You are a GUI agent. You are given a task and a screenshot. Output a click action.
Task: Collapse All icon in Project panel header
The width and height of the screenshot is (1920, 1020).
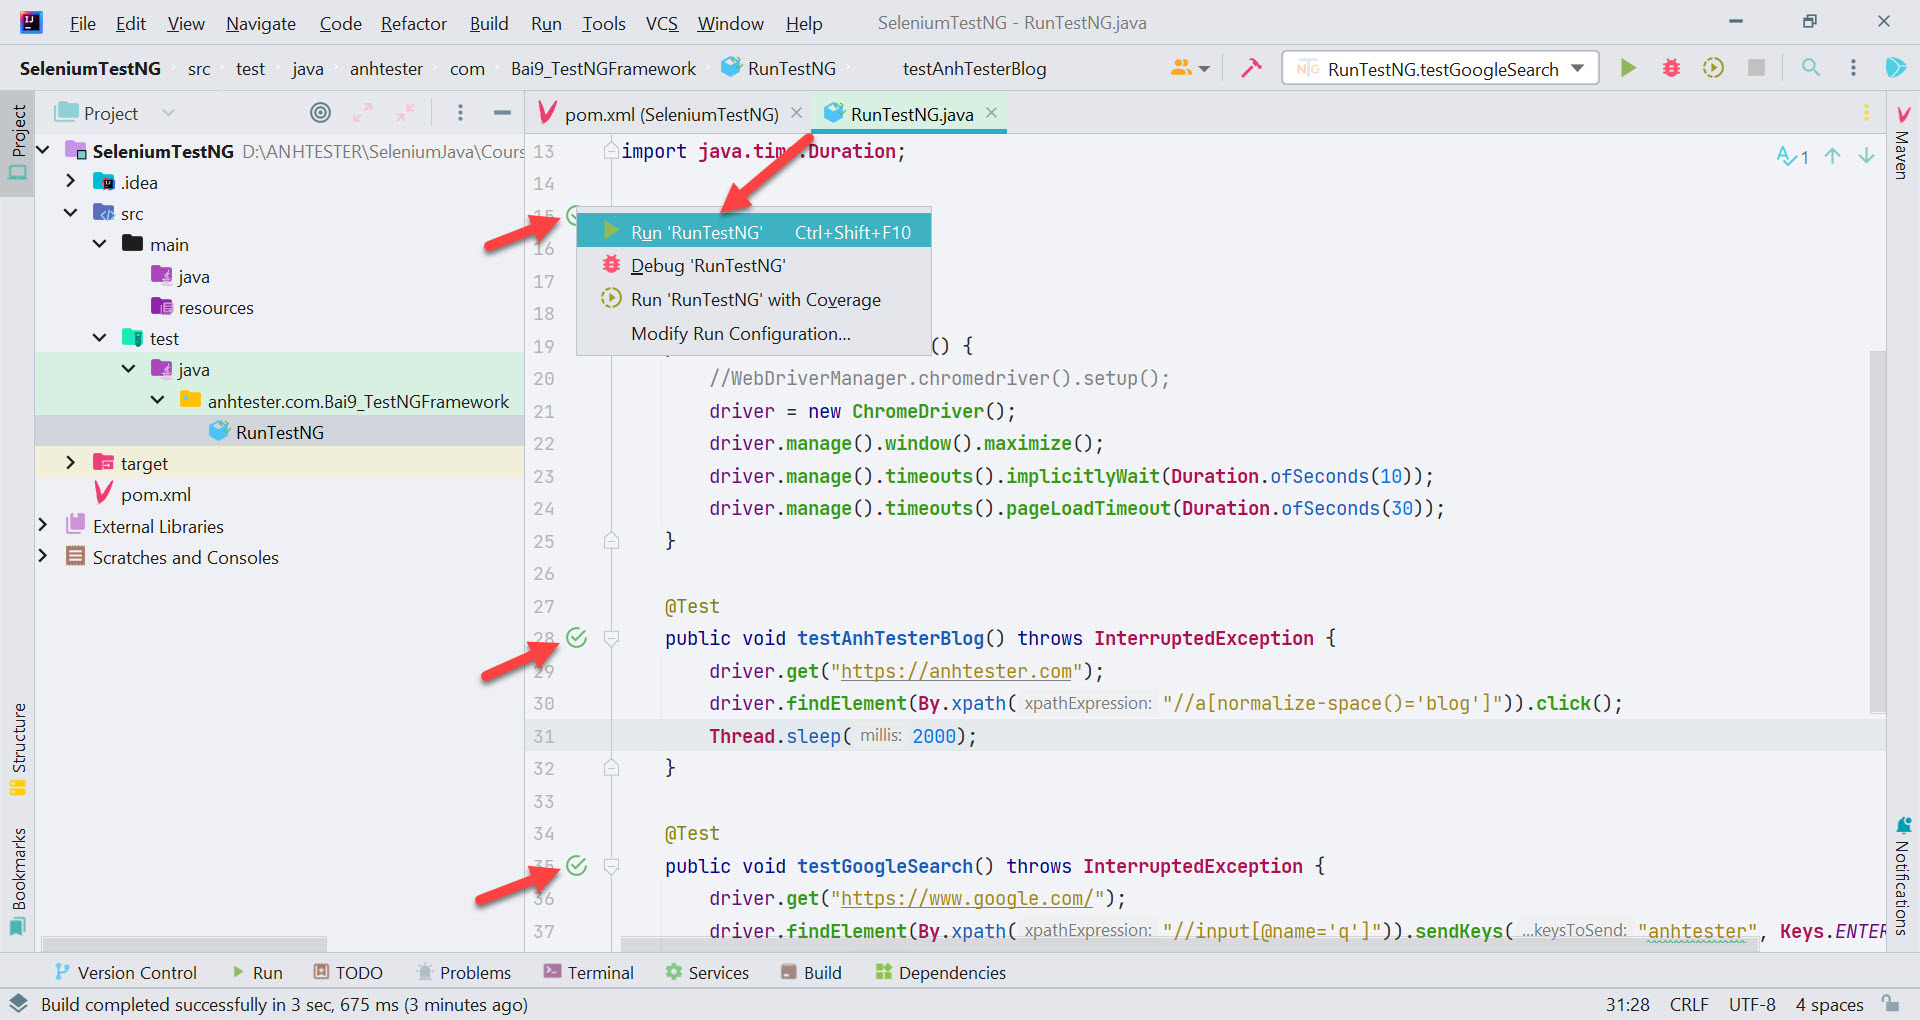click(x=404, y=113)
